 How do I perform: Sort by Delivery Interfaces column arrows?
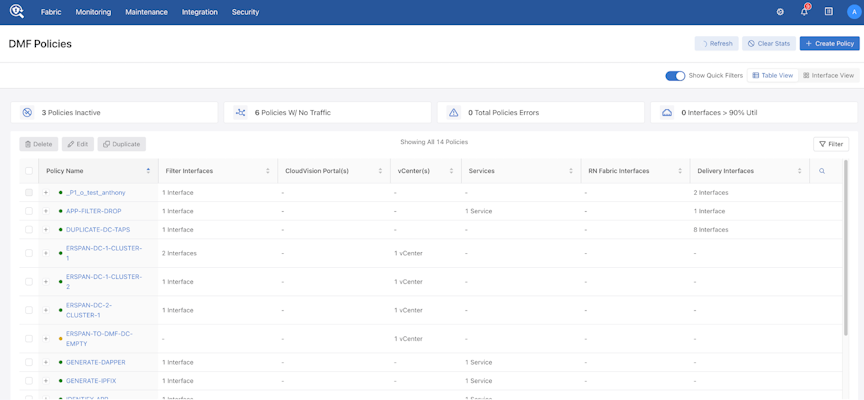(800, 171)
